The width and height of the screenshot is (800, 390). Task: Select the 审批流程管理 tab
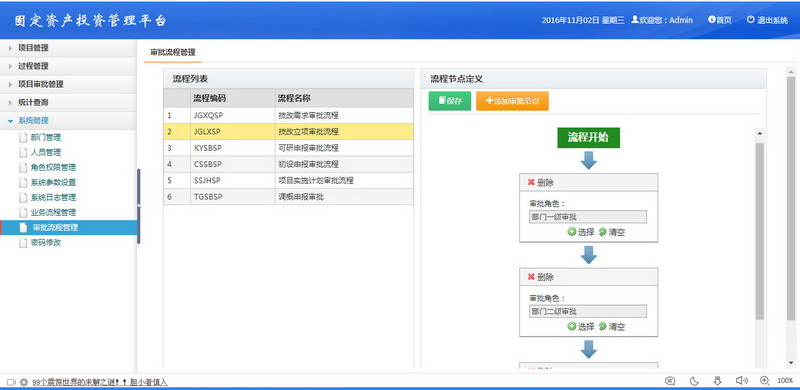click(x=172, y=52)
